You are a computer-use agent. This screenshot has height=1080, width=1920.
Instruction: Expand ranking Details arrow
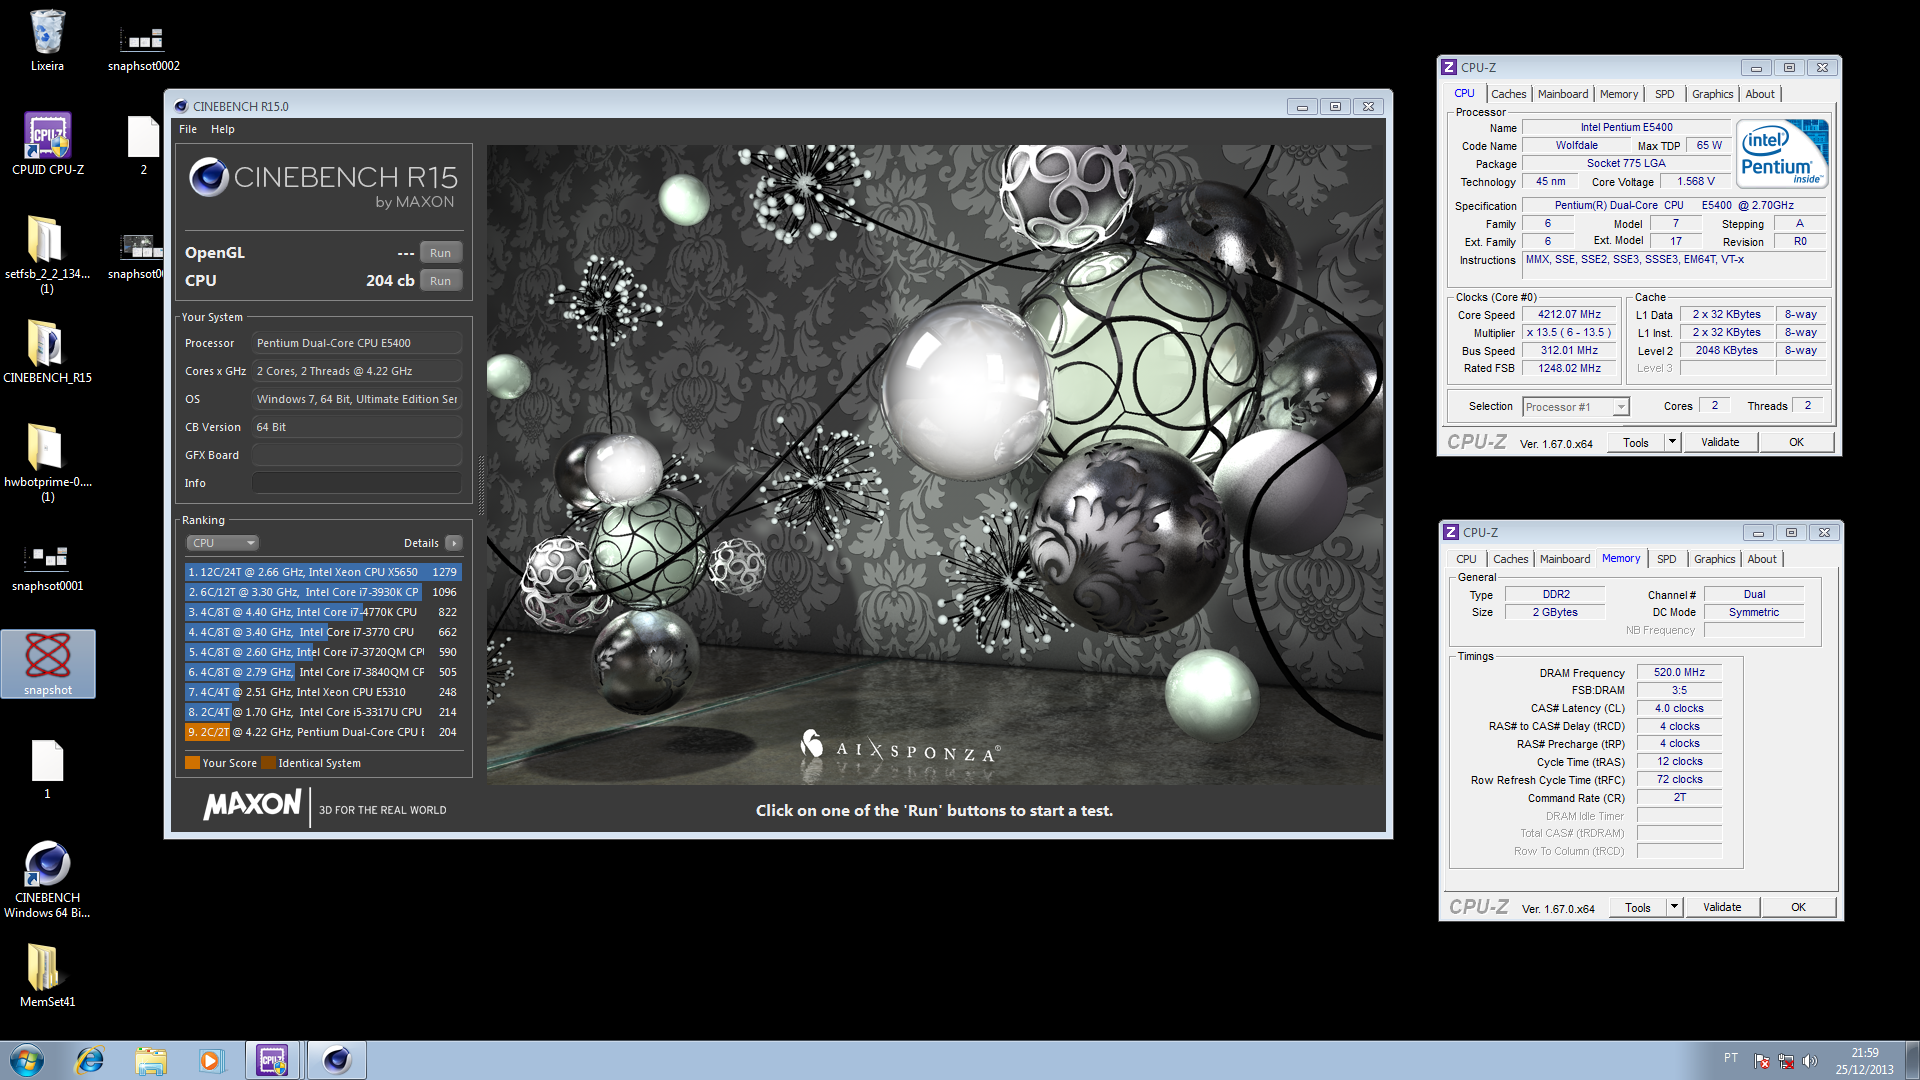click(453, 543)
